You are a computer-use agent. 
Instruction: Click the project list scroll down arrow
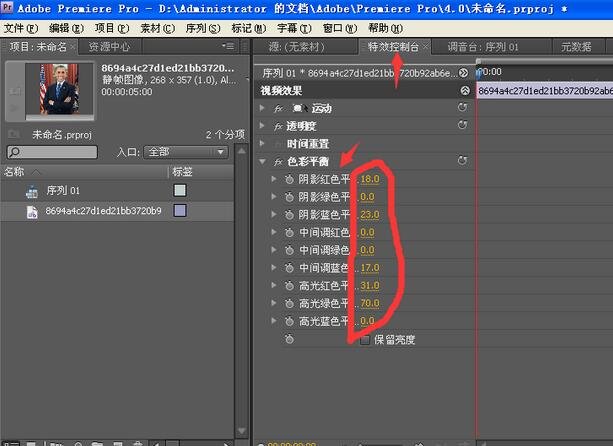pyautogui.click(x=242, y=431)
